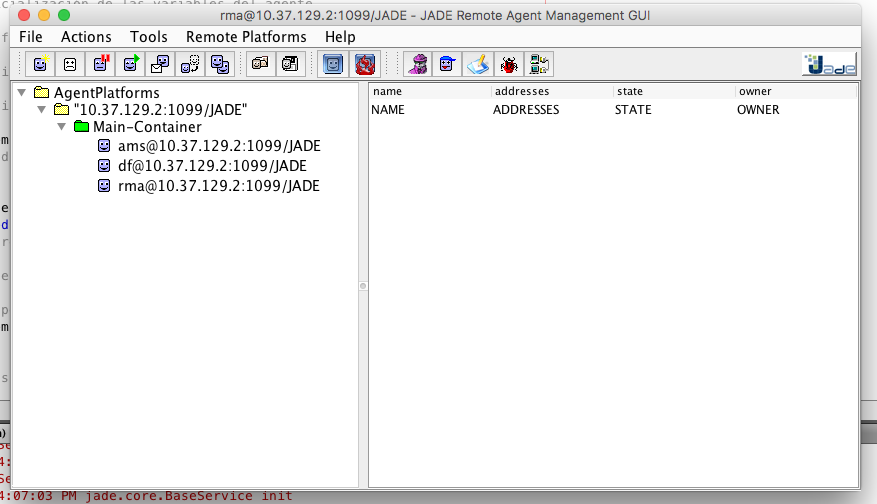Start a new agent via toolbar icon
This screenshot has height=504, width=877.
coord(40,64)
